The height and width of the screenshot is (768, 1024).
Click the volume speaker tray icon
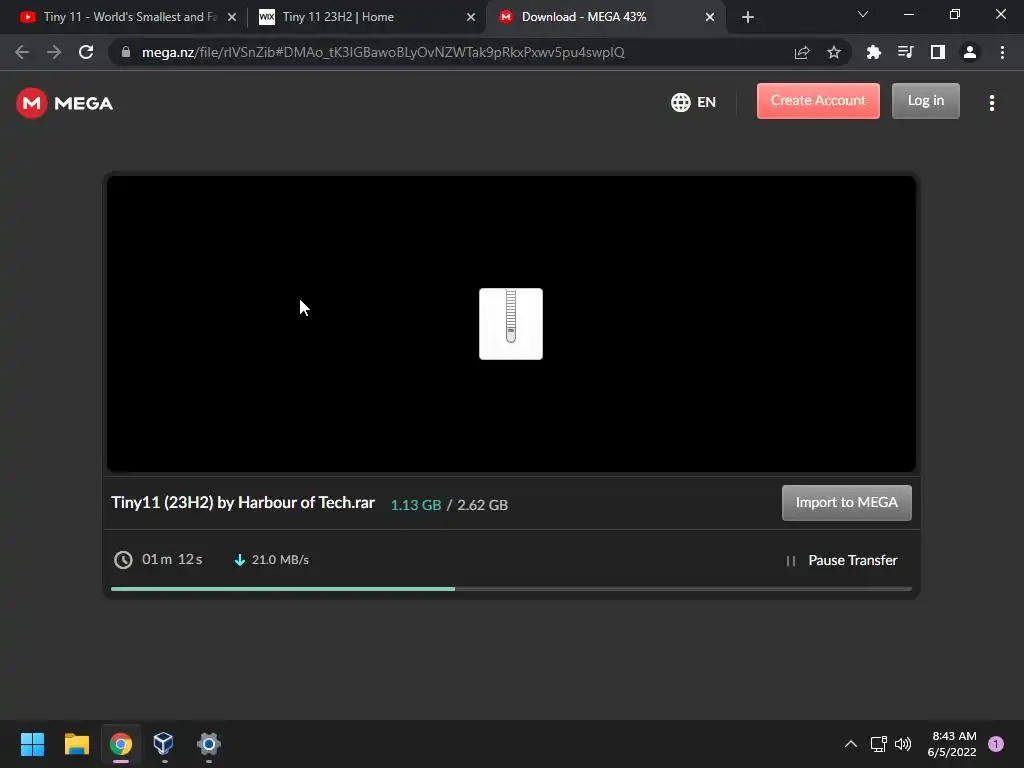tap(903, 744)
